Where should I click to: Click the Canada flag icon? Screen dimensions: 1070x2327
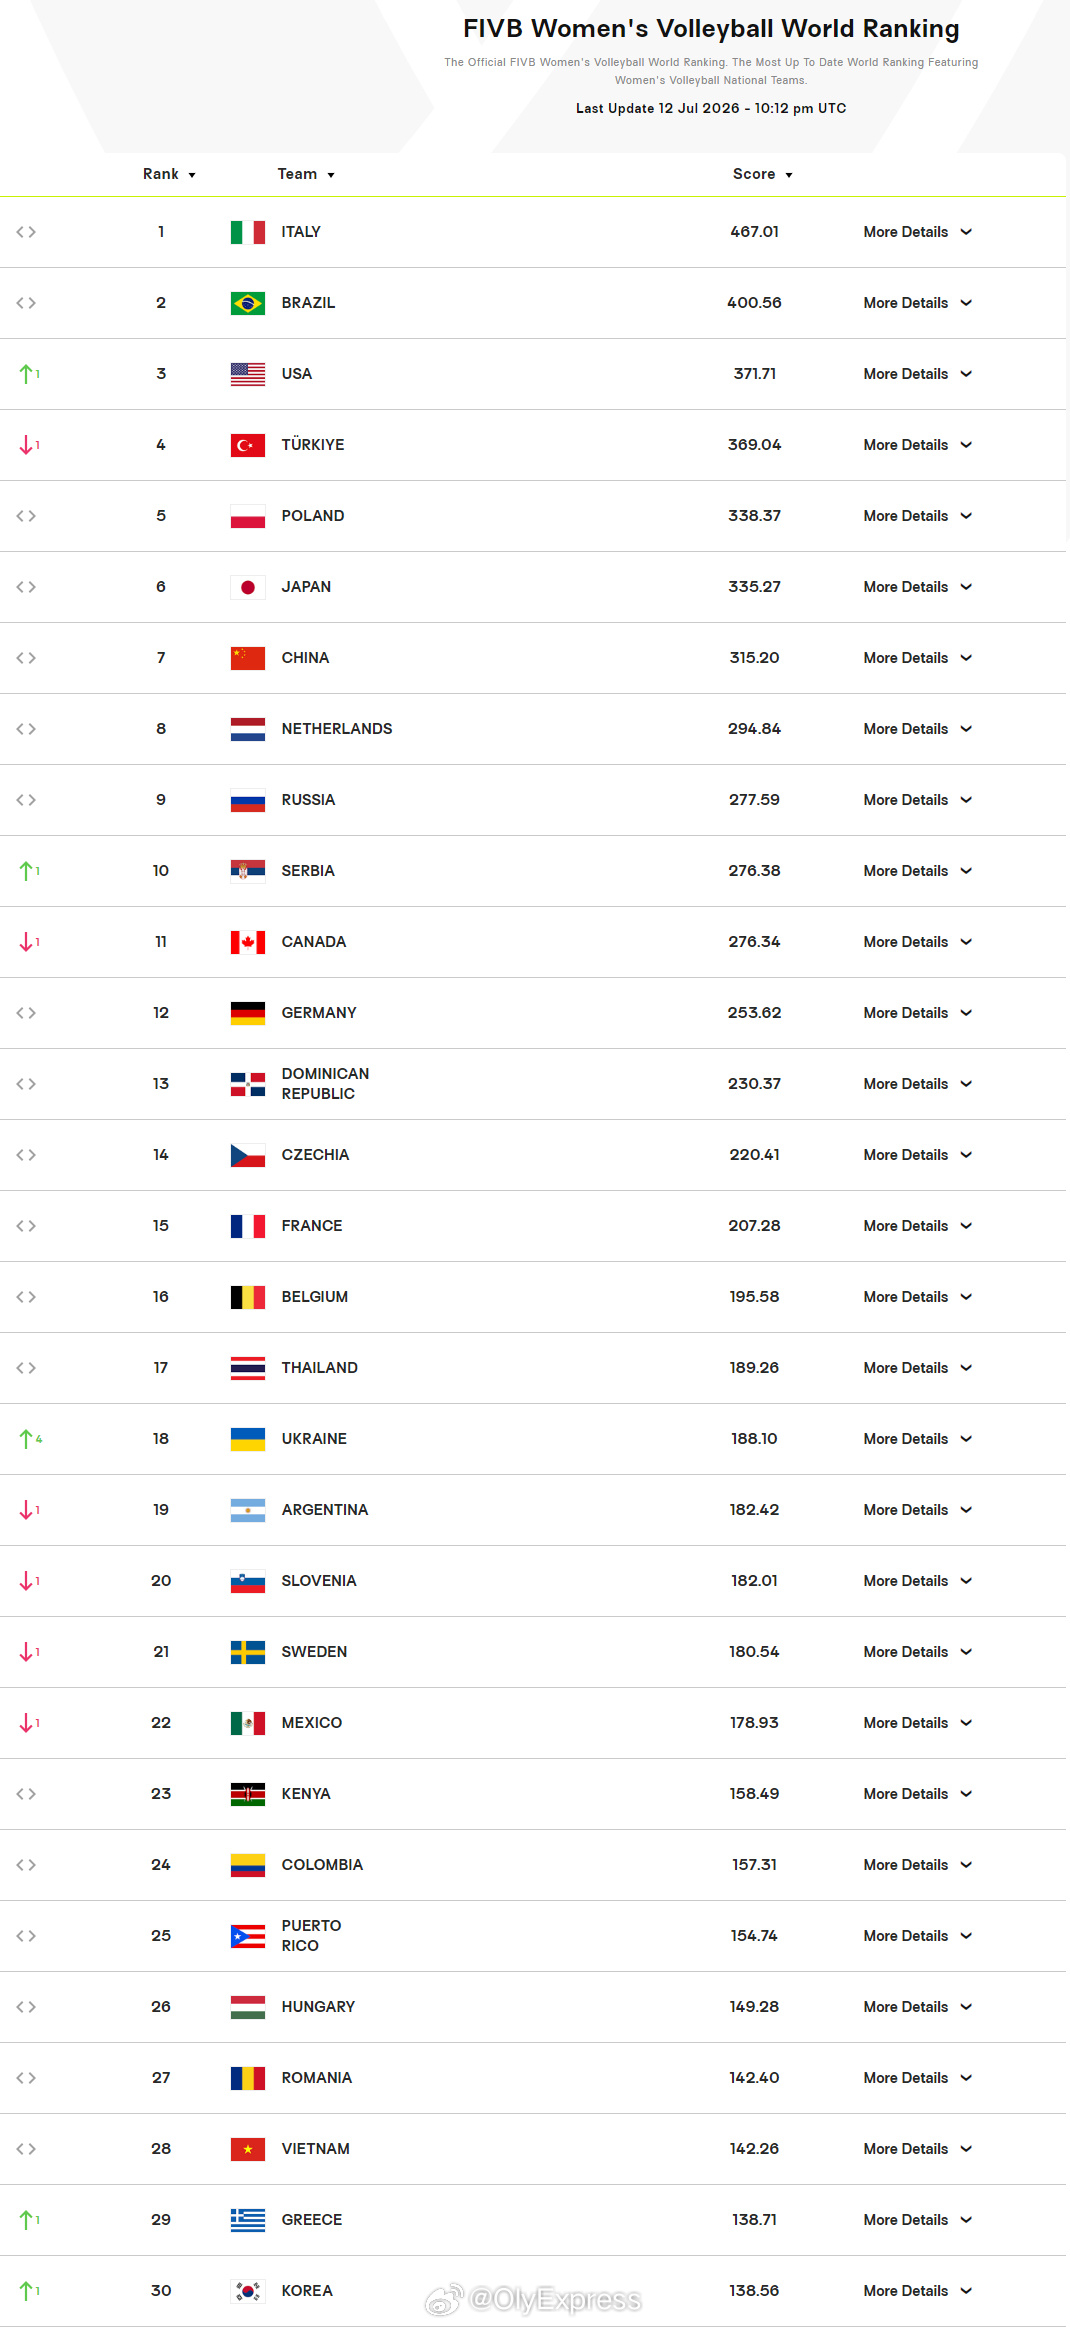pyautogui.click(x=248, y=942)
